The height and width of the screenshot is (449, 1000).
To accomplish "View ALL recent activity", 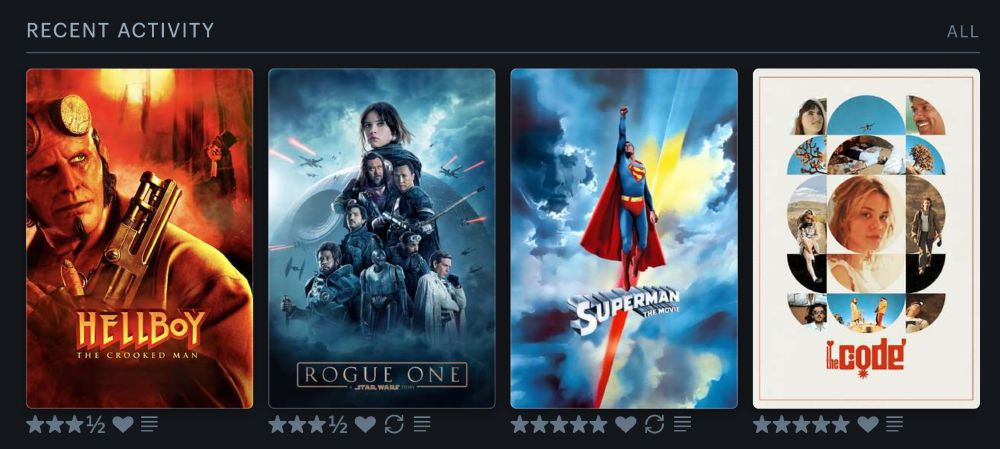I will tap(962, 31).
